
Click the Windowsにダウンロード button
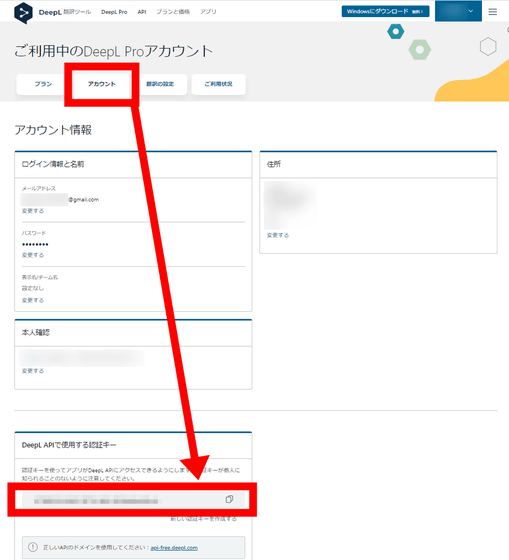click(x=385, y=11)
